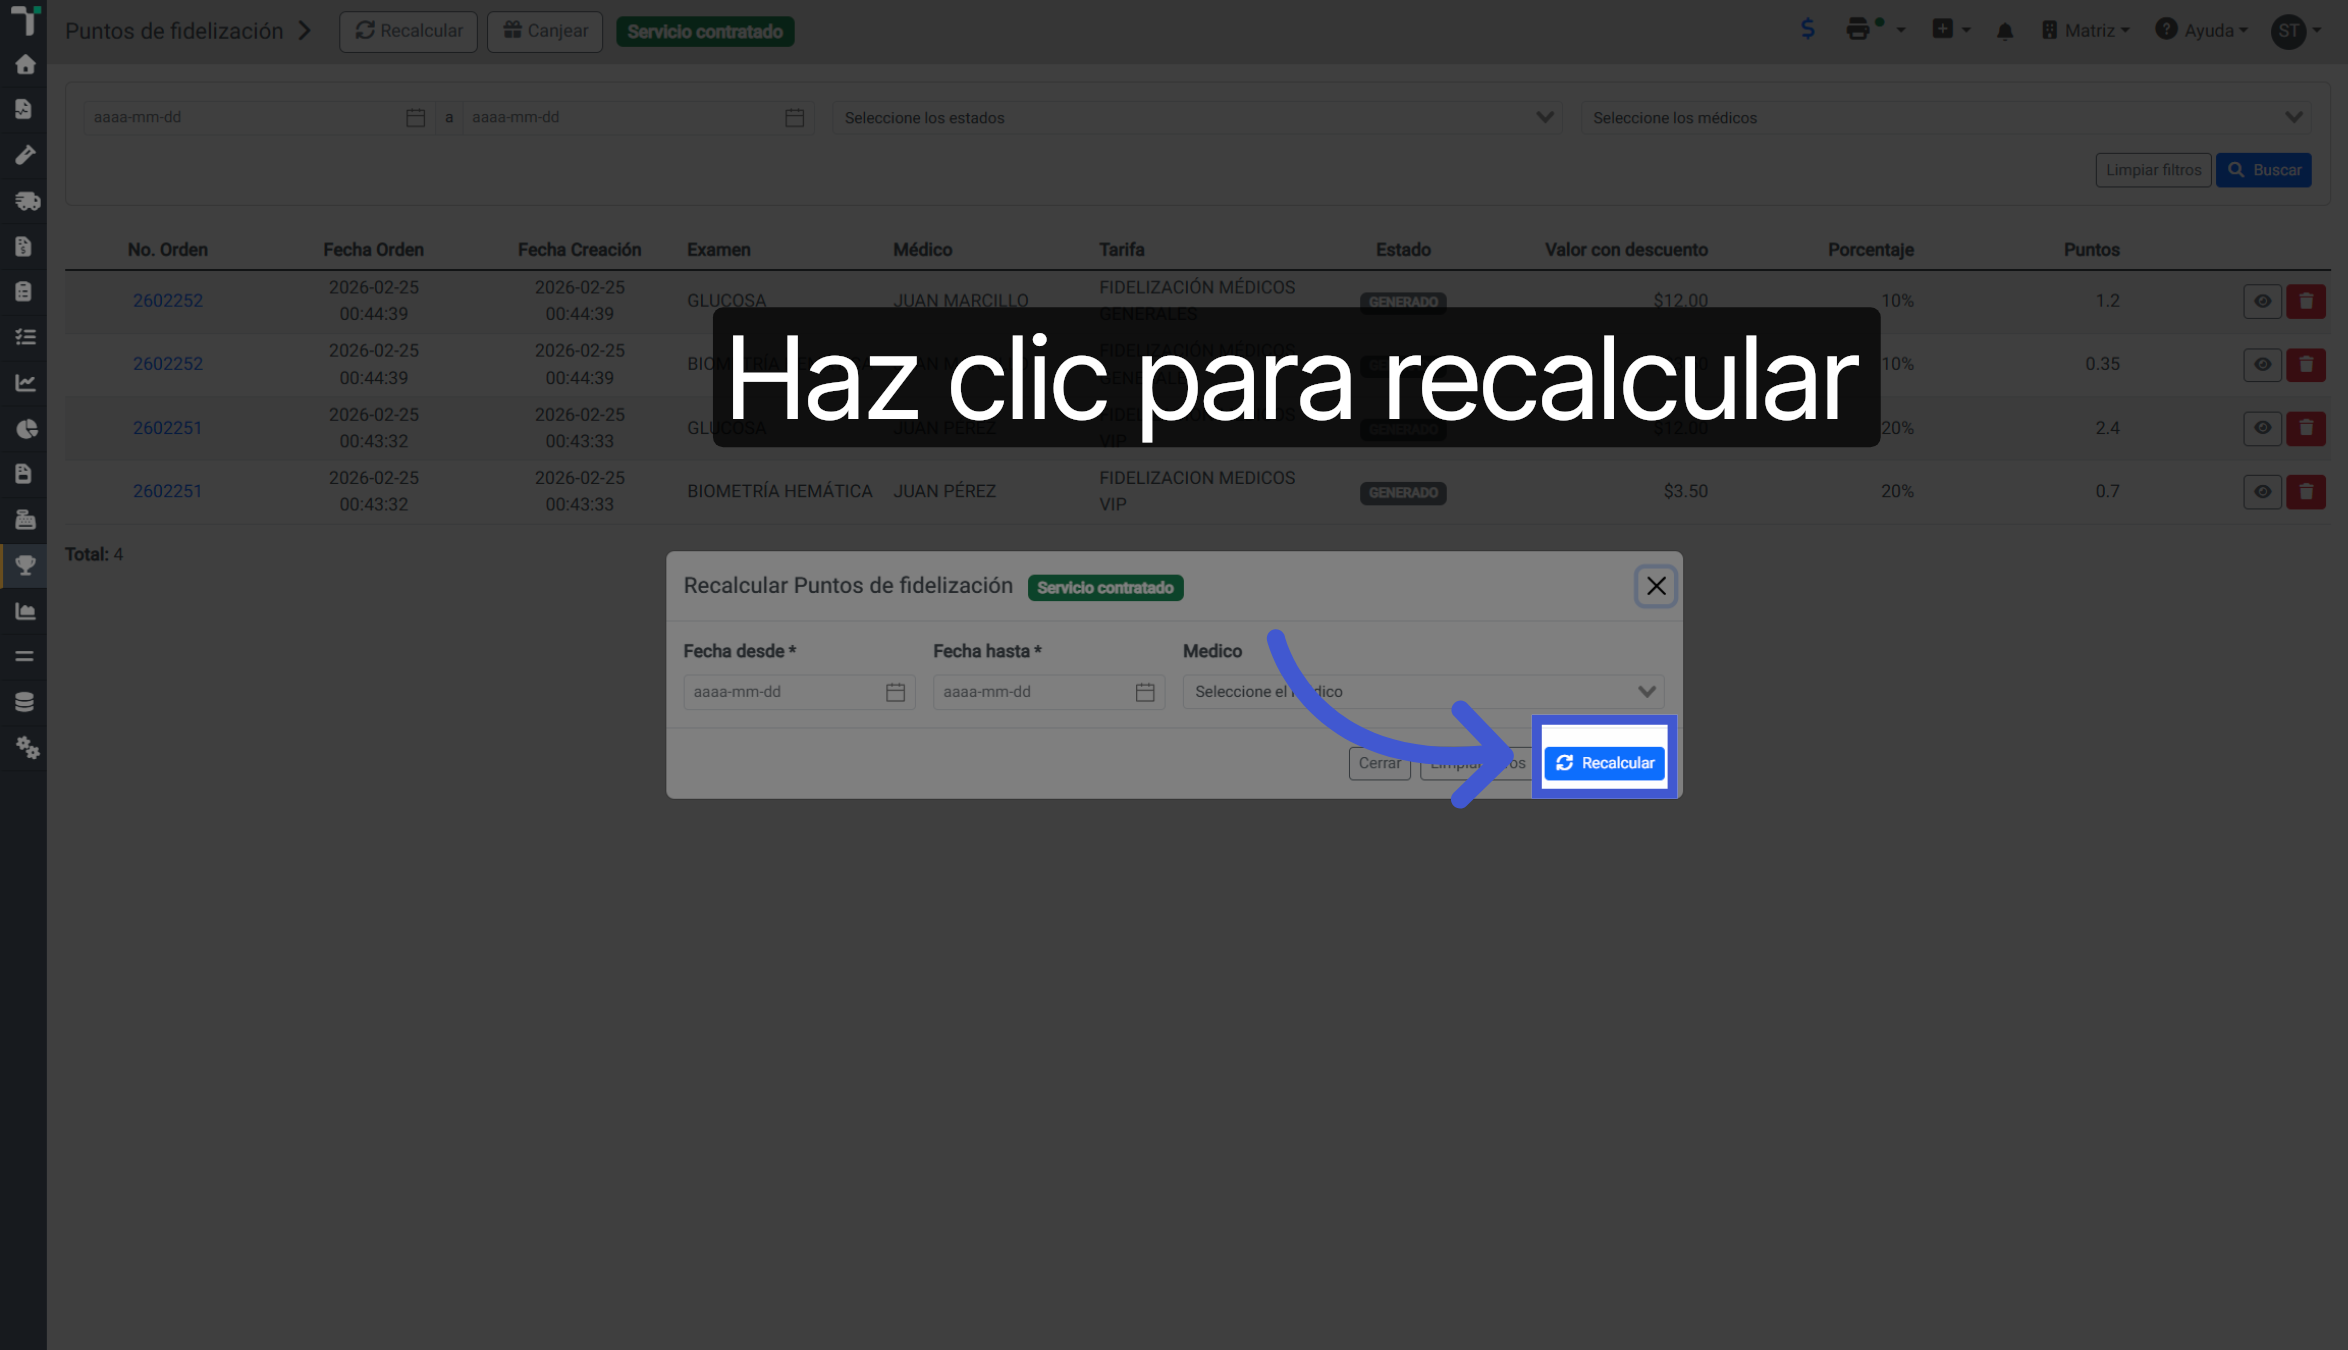The width and height of the screenshot is (2348, 1350).
Task: Click the blue Recalcular button in dialog
Action: pos(1604,763)
